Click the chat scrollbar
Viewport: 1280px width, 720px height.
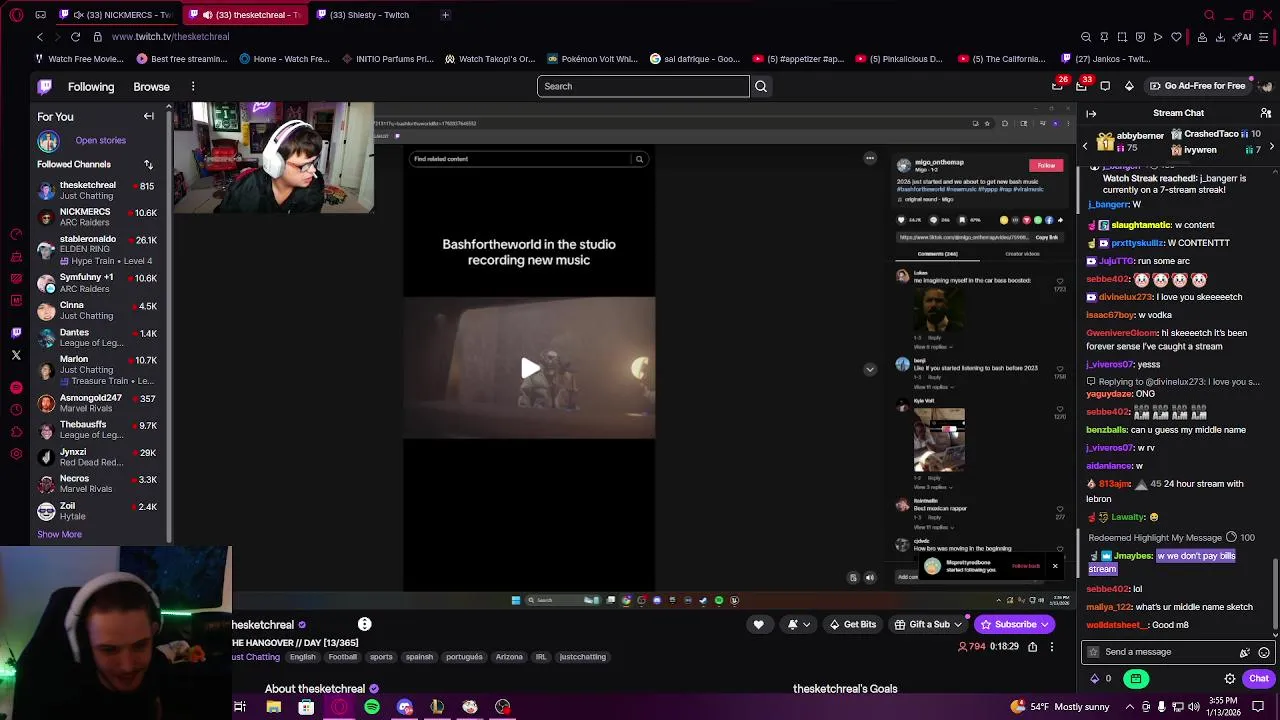1276,596
